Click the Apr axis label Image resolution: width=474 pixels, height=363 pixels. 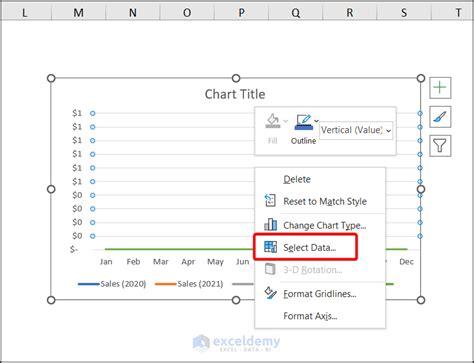click(188, 262)
